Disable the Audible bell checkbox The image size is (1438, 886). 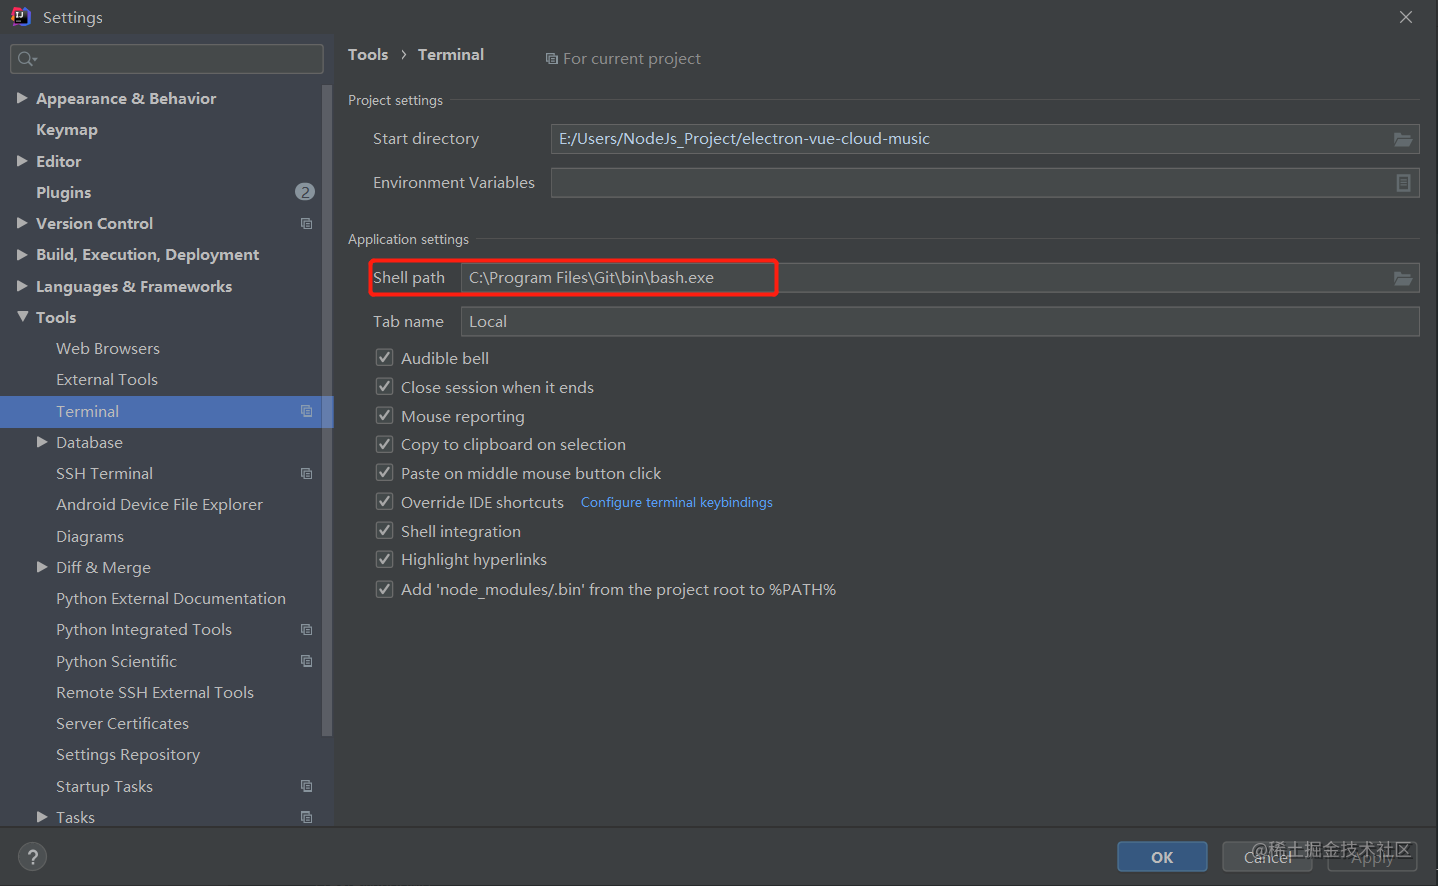coord(384,357)
